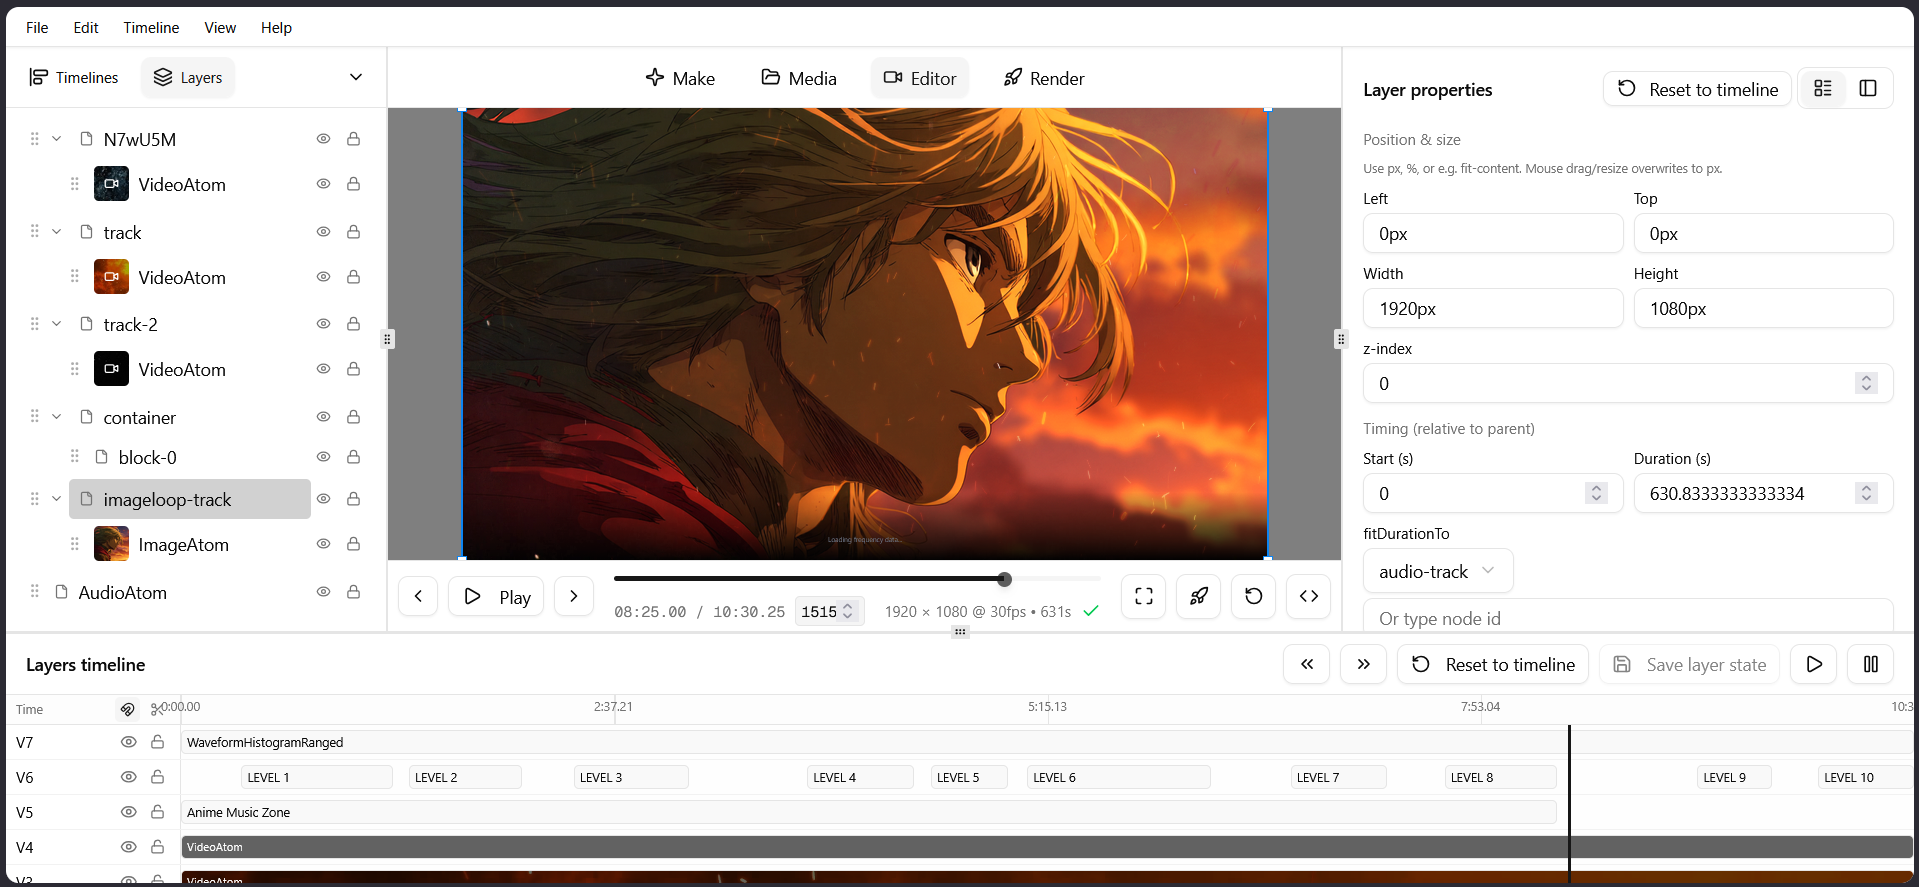
Task: Switch to split panel layout icon
Action: [1868, 88]
